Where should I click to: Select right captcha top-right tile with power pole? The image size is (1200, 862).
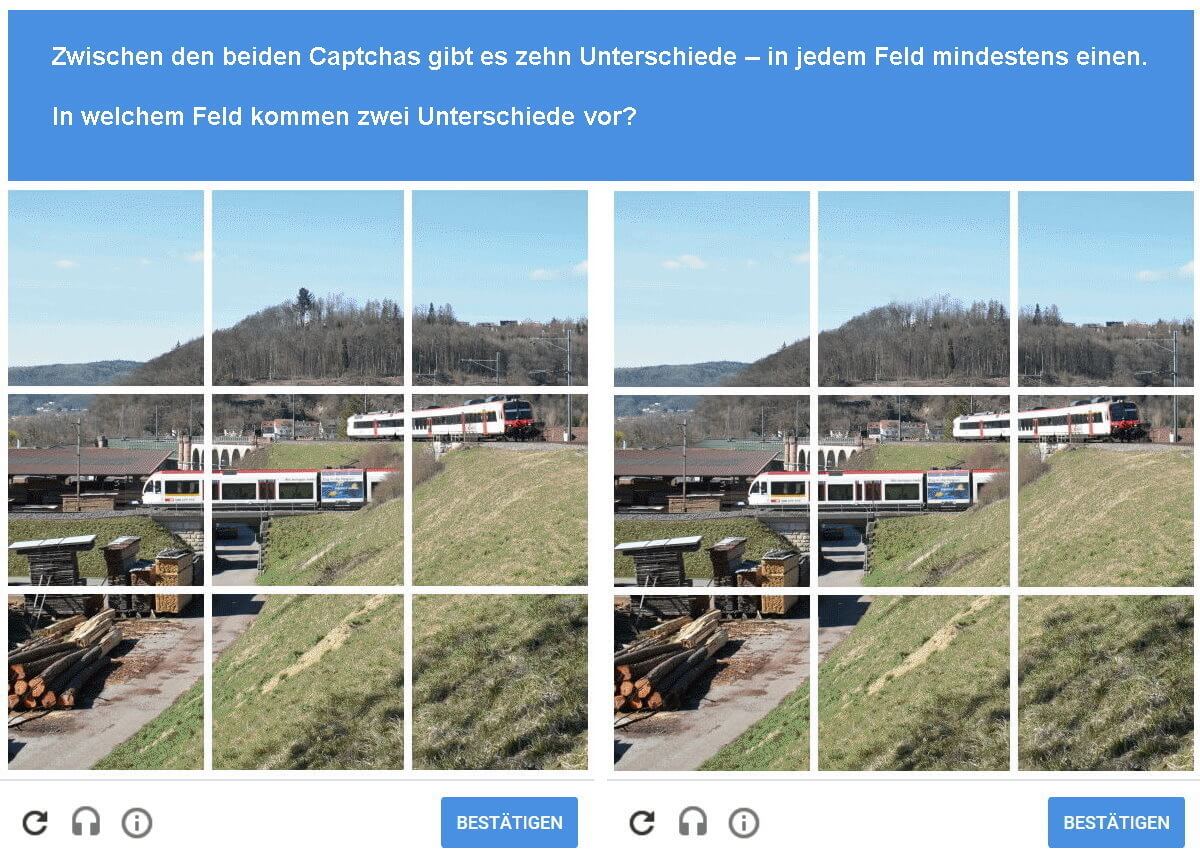[1106, 288]
